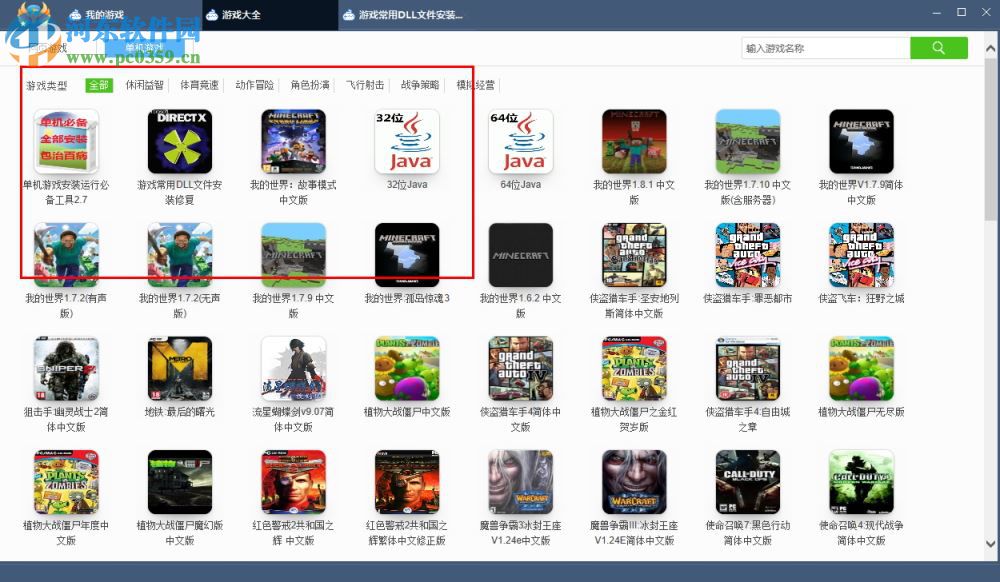Viewport: 1000px width, 582px height.
Task: Click the scrollbar up arrow
Action: point(990,48)
